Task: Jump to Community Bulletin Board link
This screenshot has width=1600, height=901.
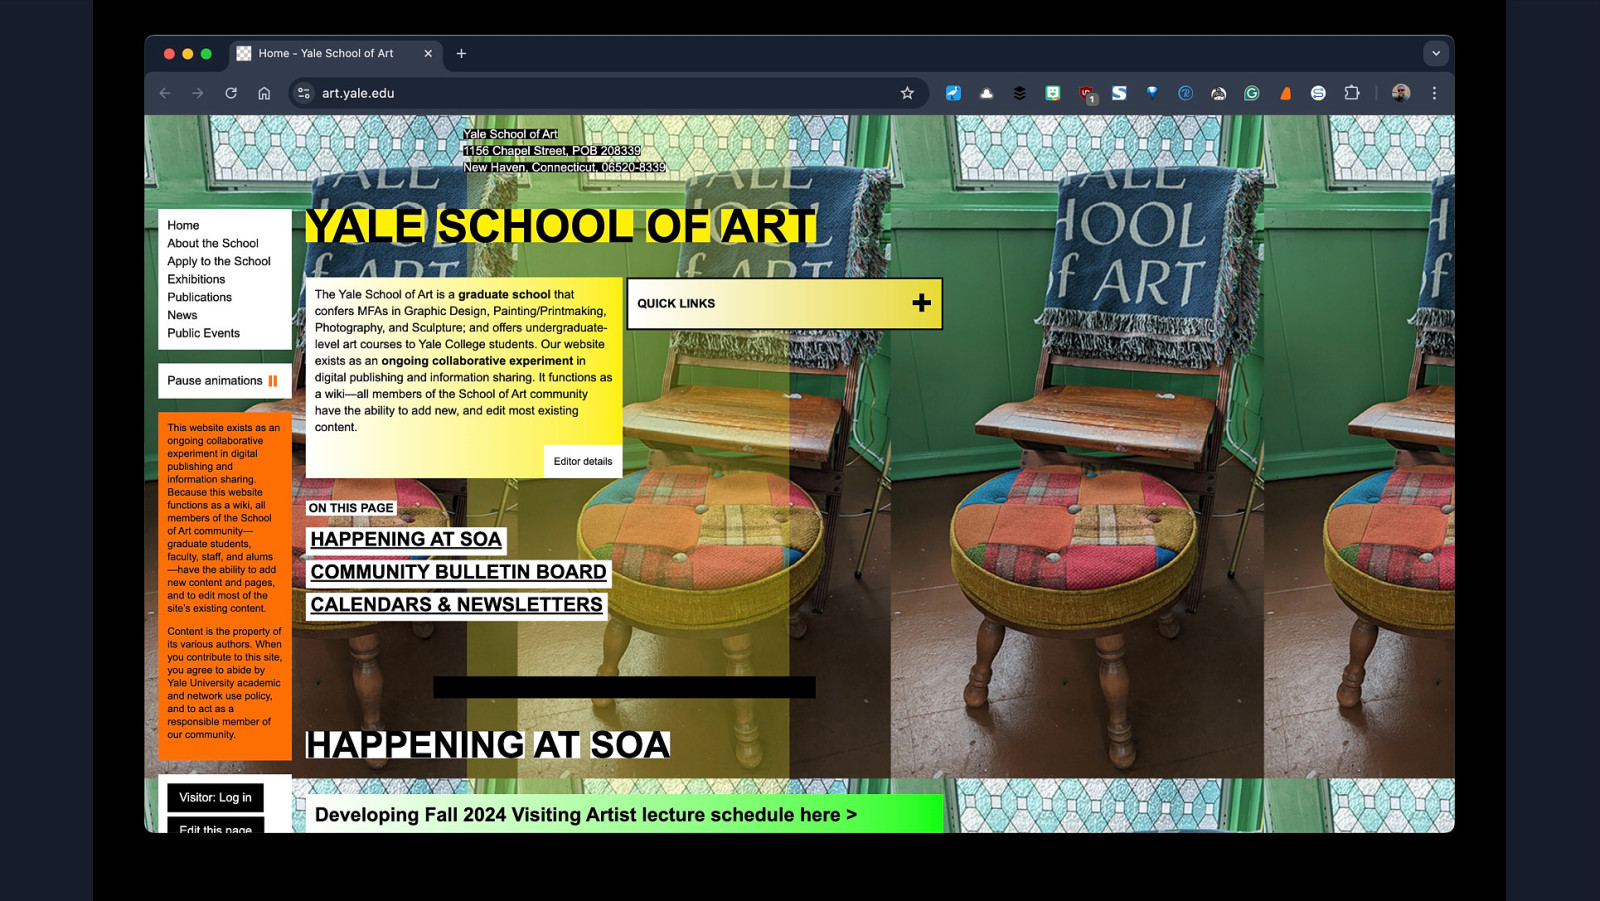Action: coord(458,573)
